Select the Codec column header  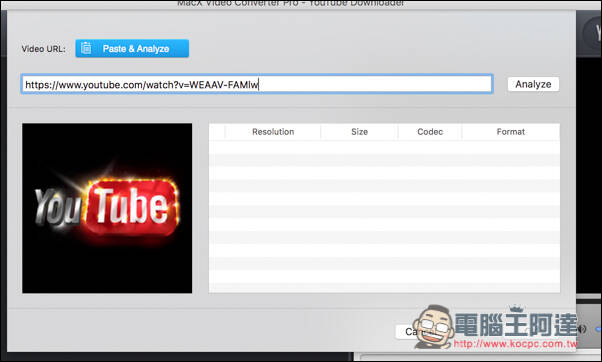pyautogui.click(x=430, y=132)
